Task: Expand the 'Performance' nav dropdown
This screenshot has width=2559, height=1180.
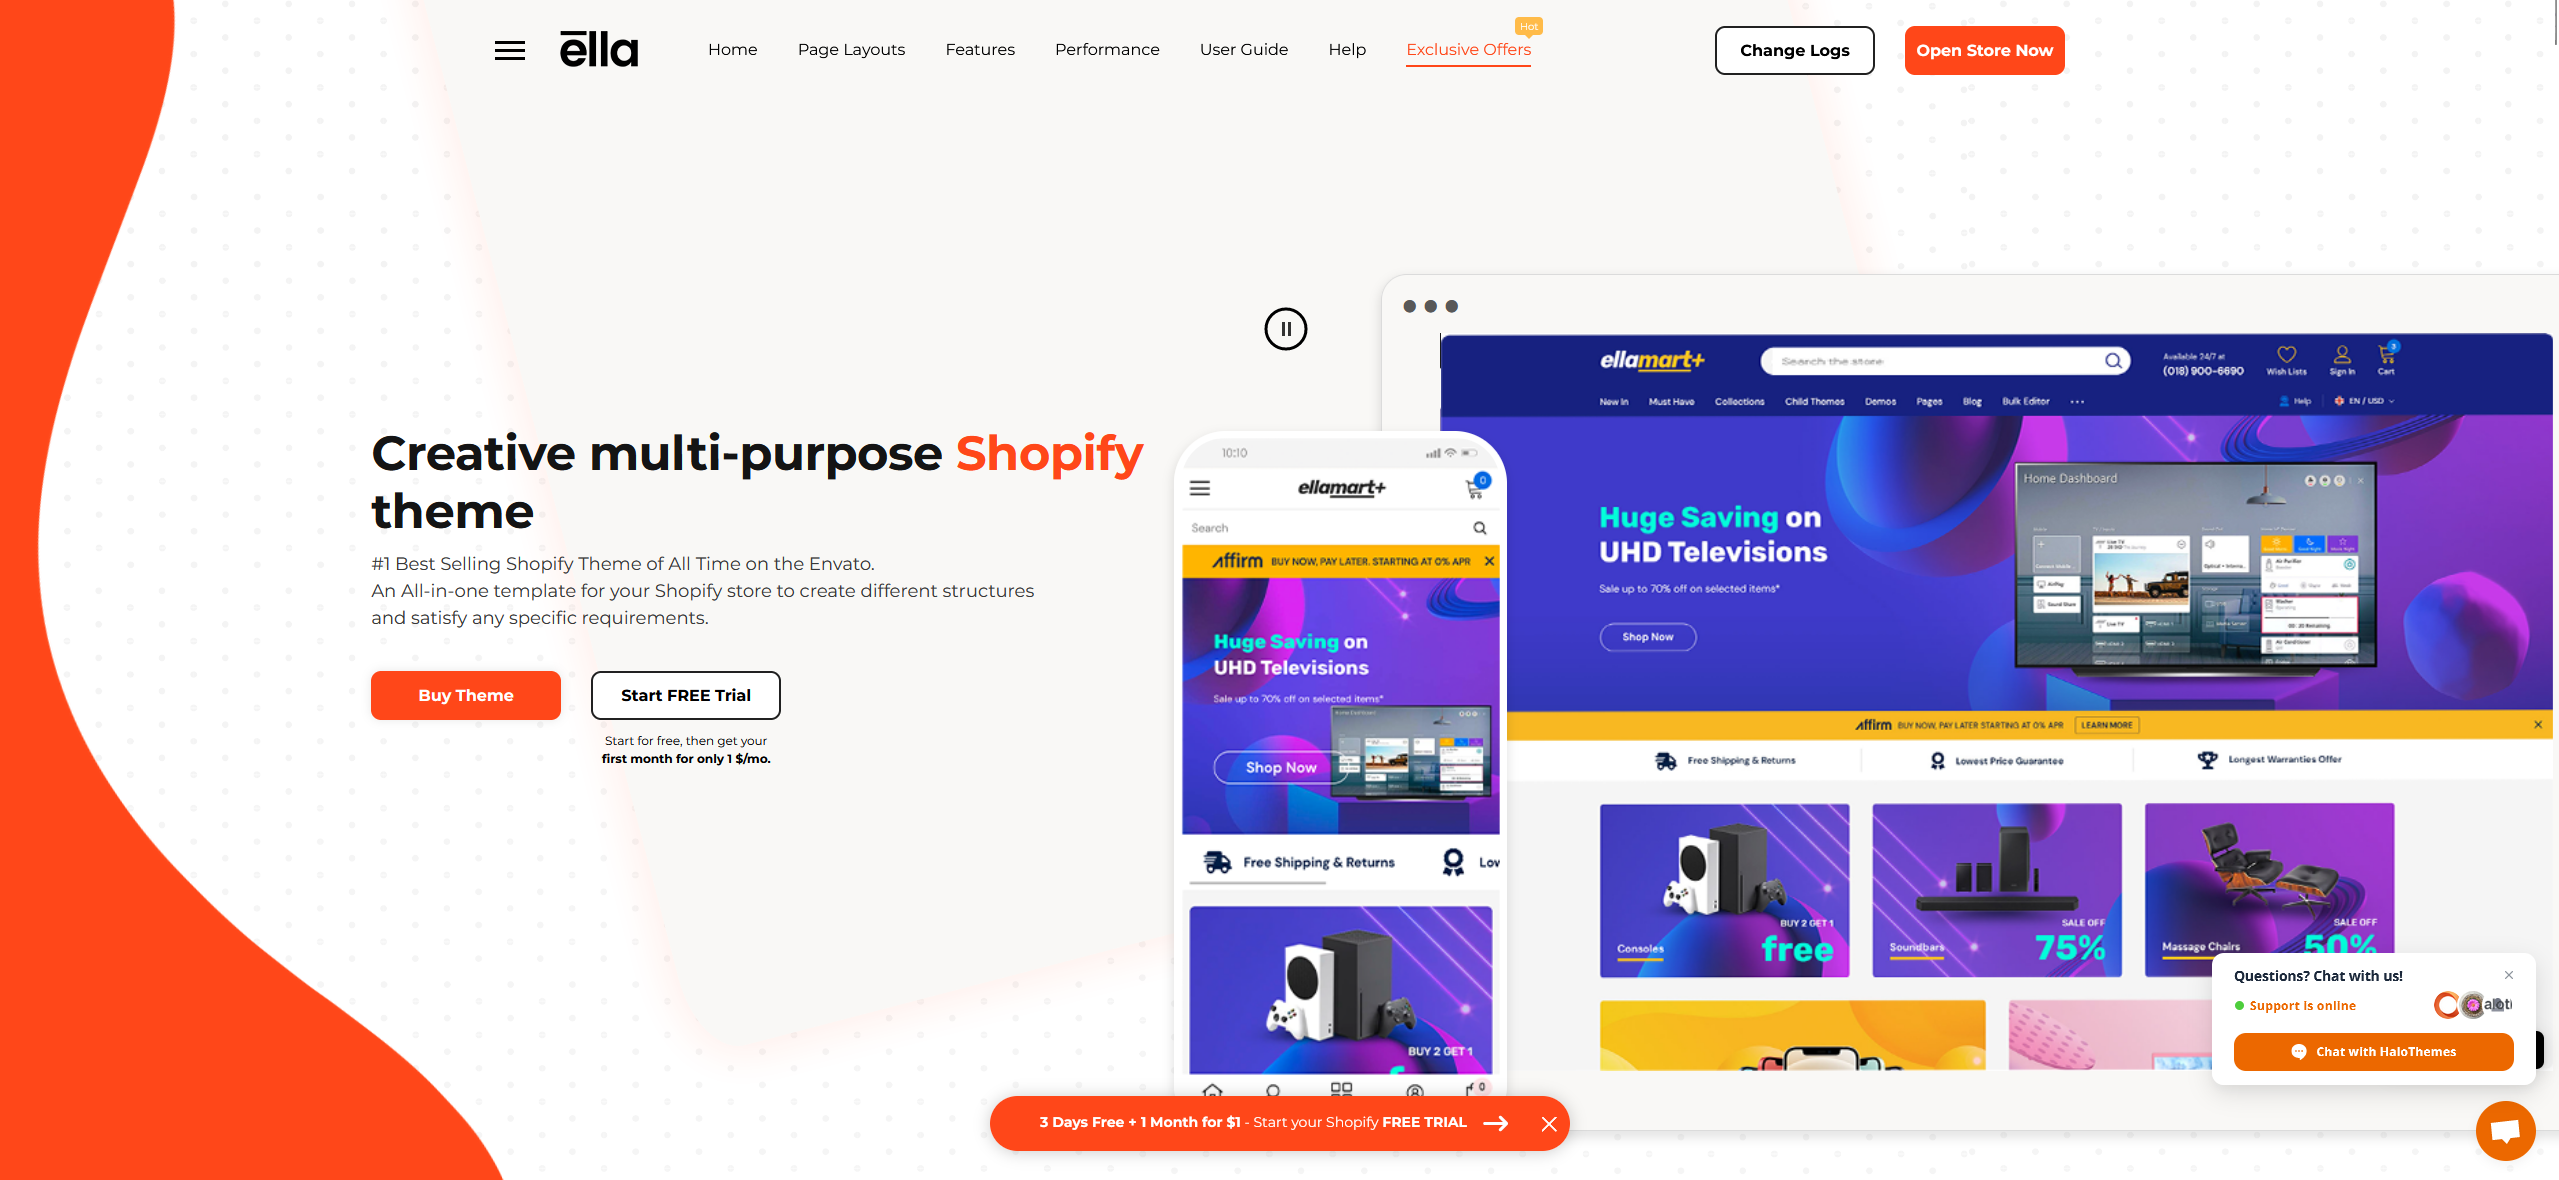Action: tap(1108, 49)
